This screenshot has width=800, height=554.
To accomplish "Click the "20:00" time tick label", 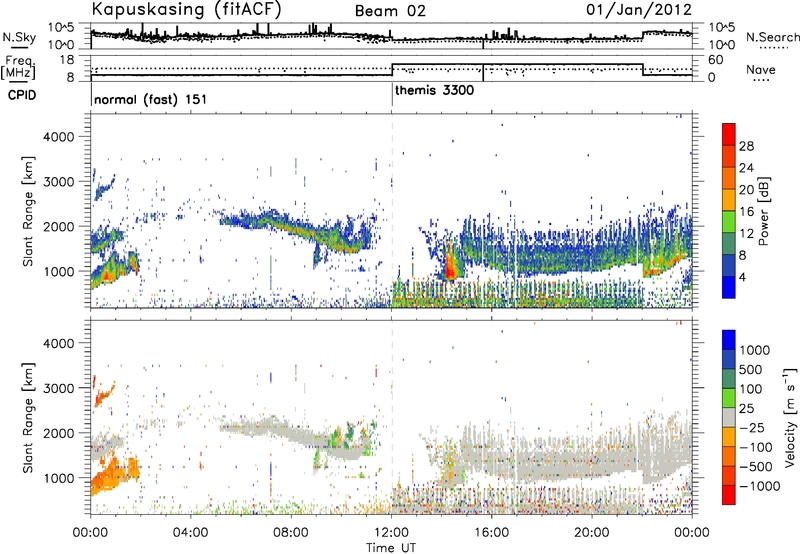I will [x=592, y=533].
